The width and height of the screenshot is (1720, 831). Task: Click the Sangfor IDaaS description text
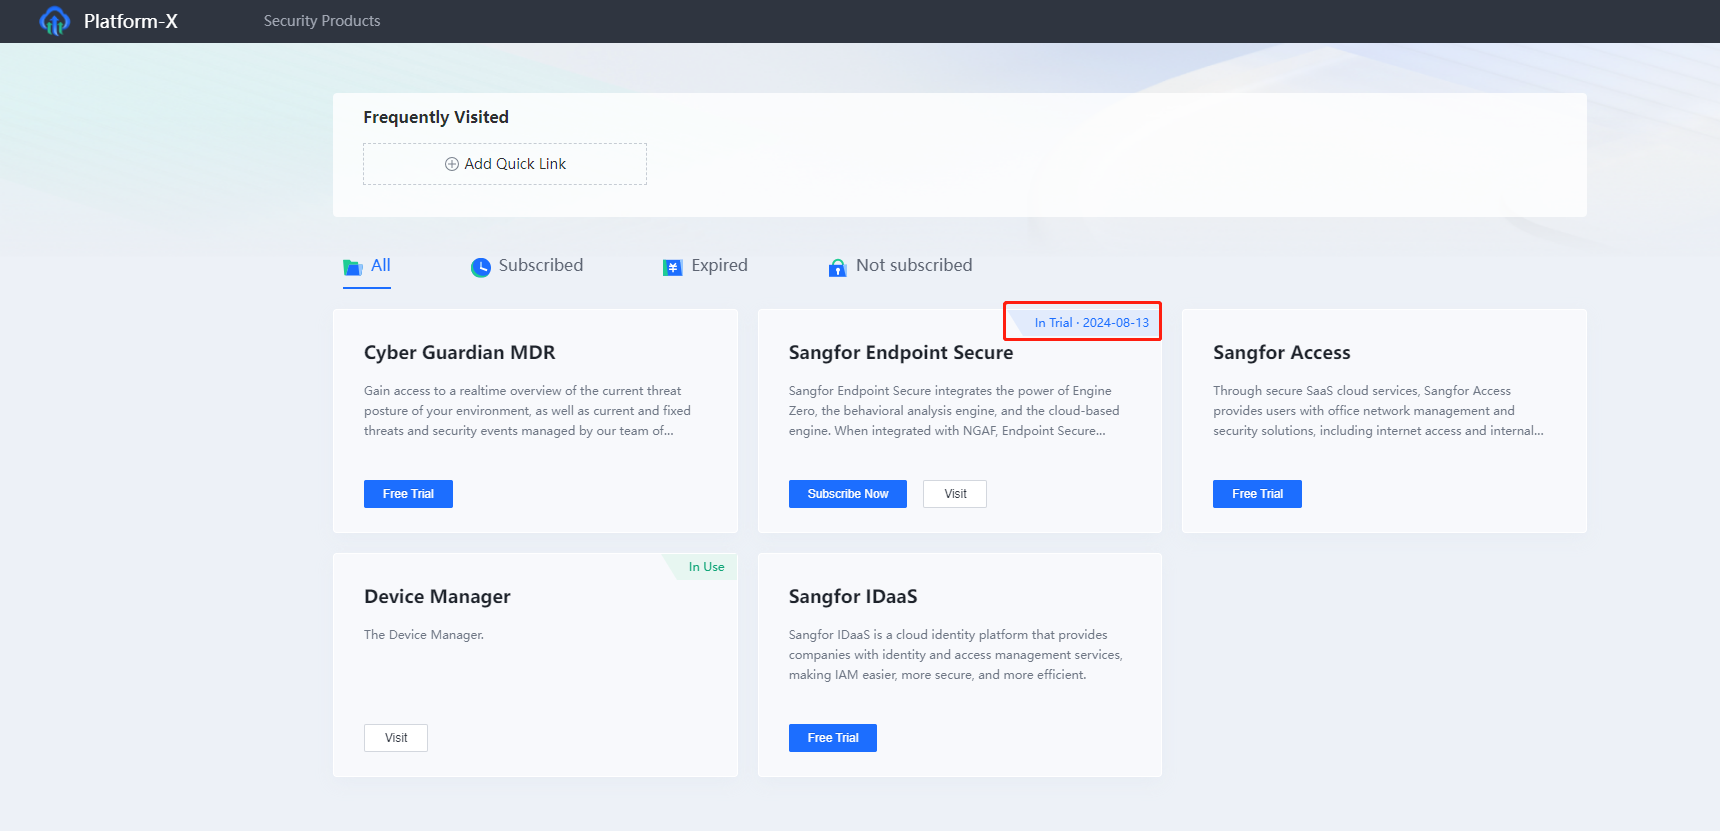tap(956, 655)
